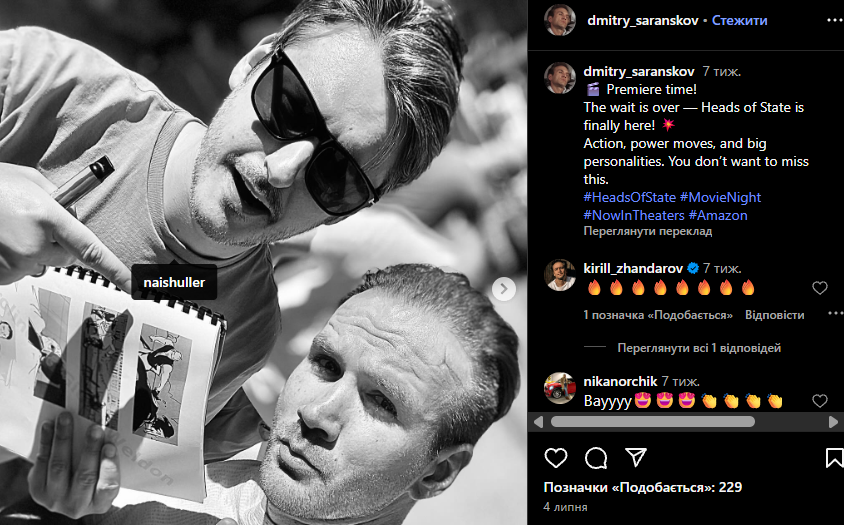Click Переглянути переклад link
Viewport: 844px width, 525px height.
pos(648,232)
